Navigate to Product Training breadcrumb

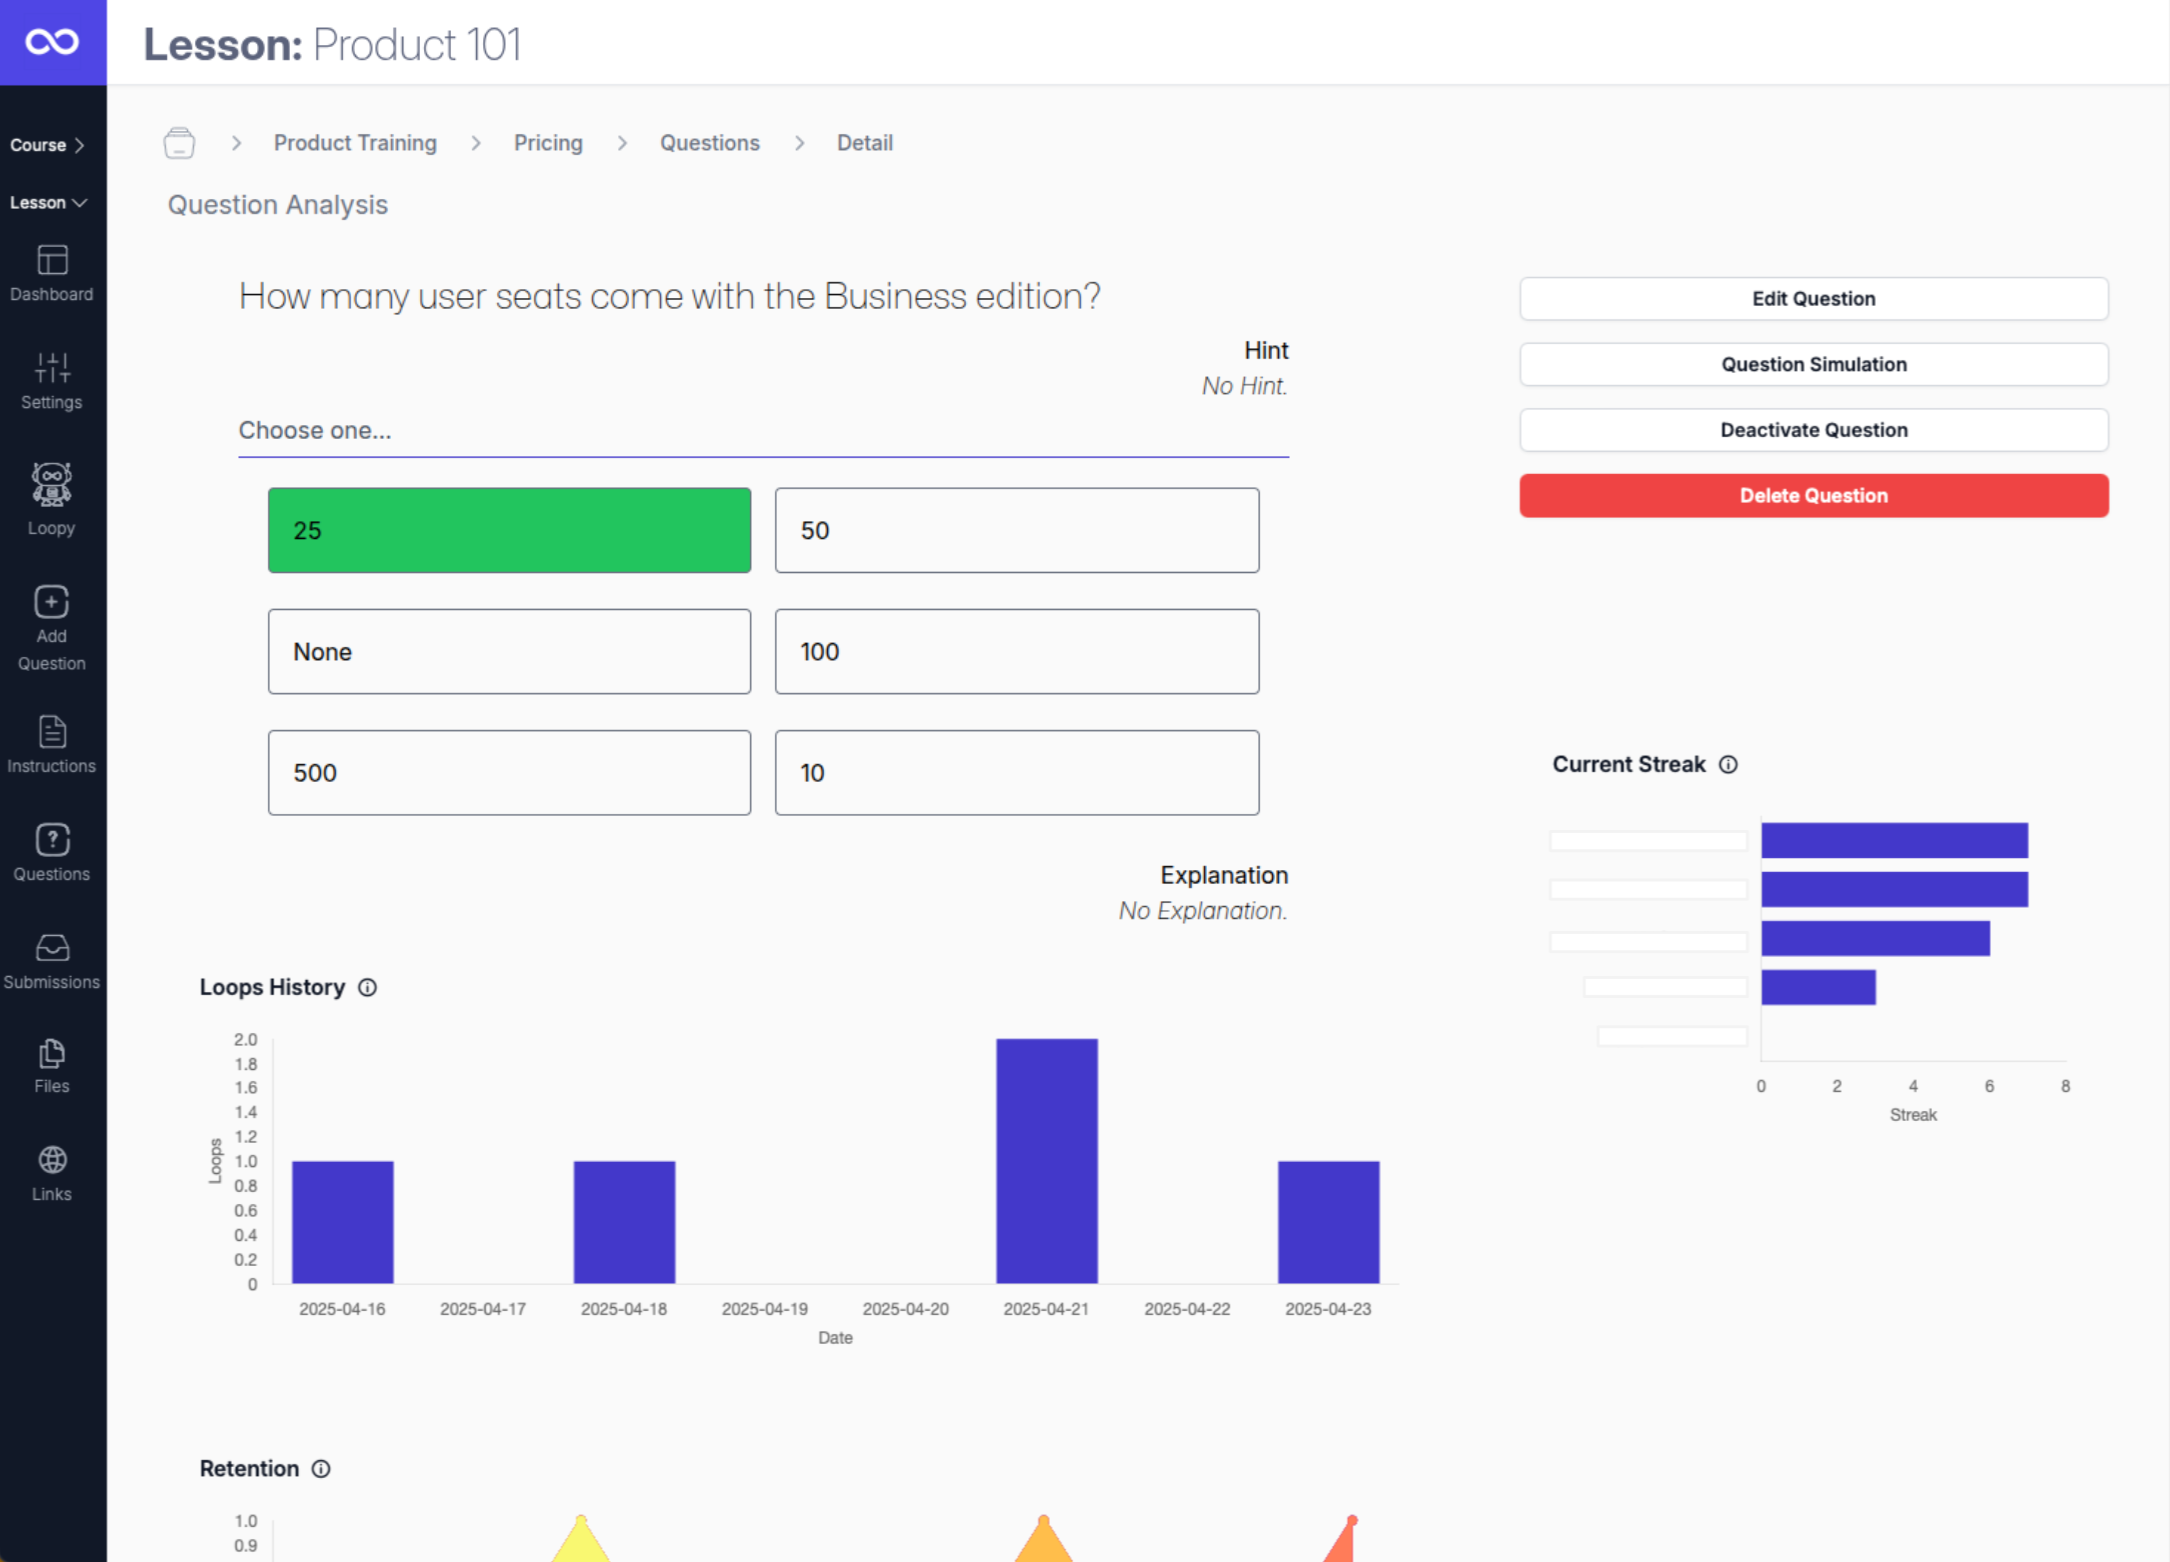(355, 142)
